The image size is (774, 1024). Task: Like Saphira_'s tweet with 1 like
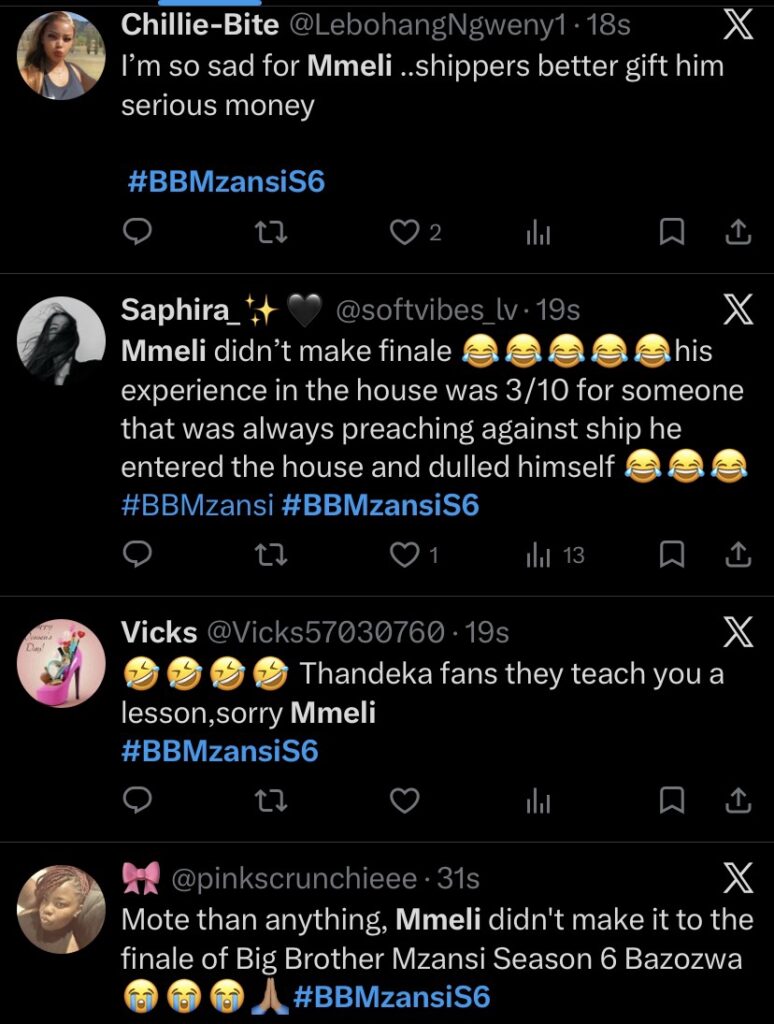404,555
